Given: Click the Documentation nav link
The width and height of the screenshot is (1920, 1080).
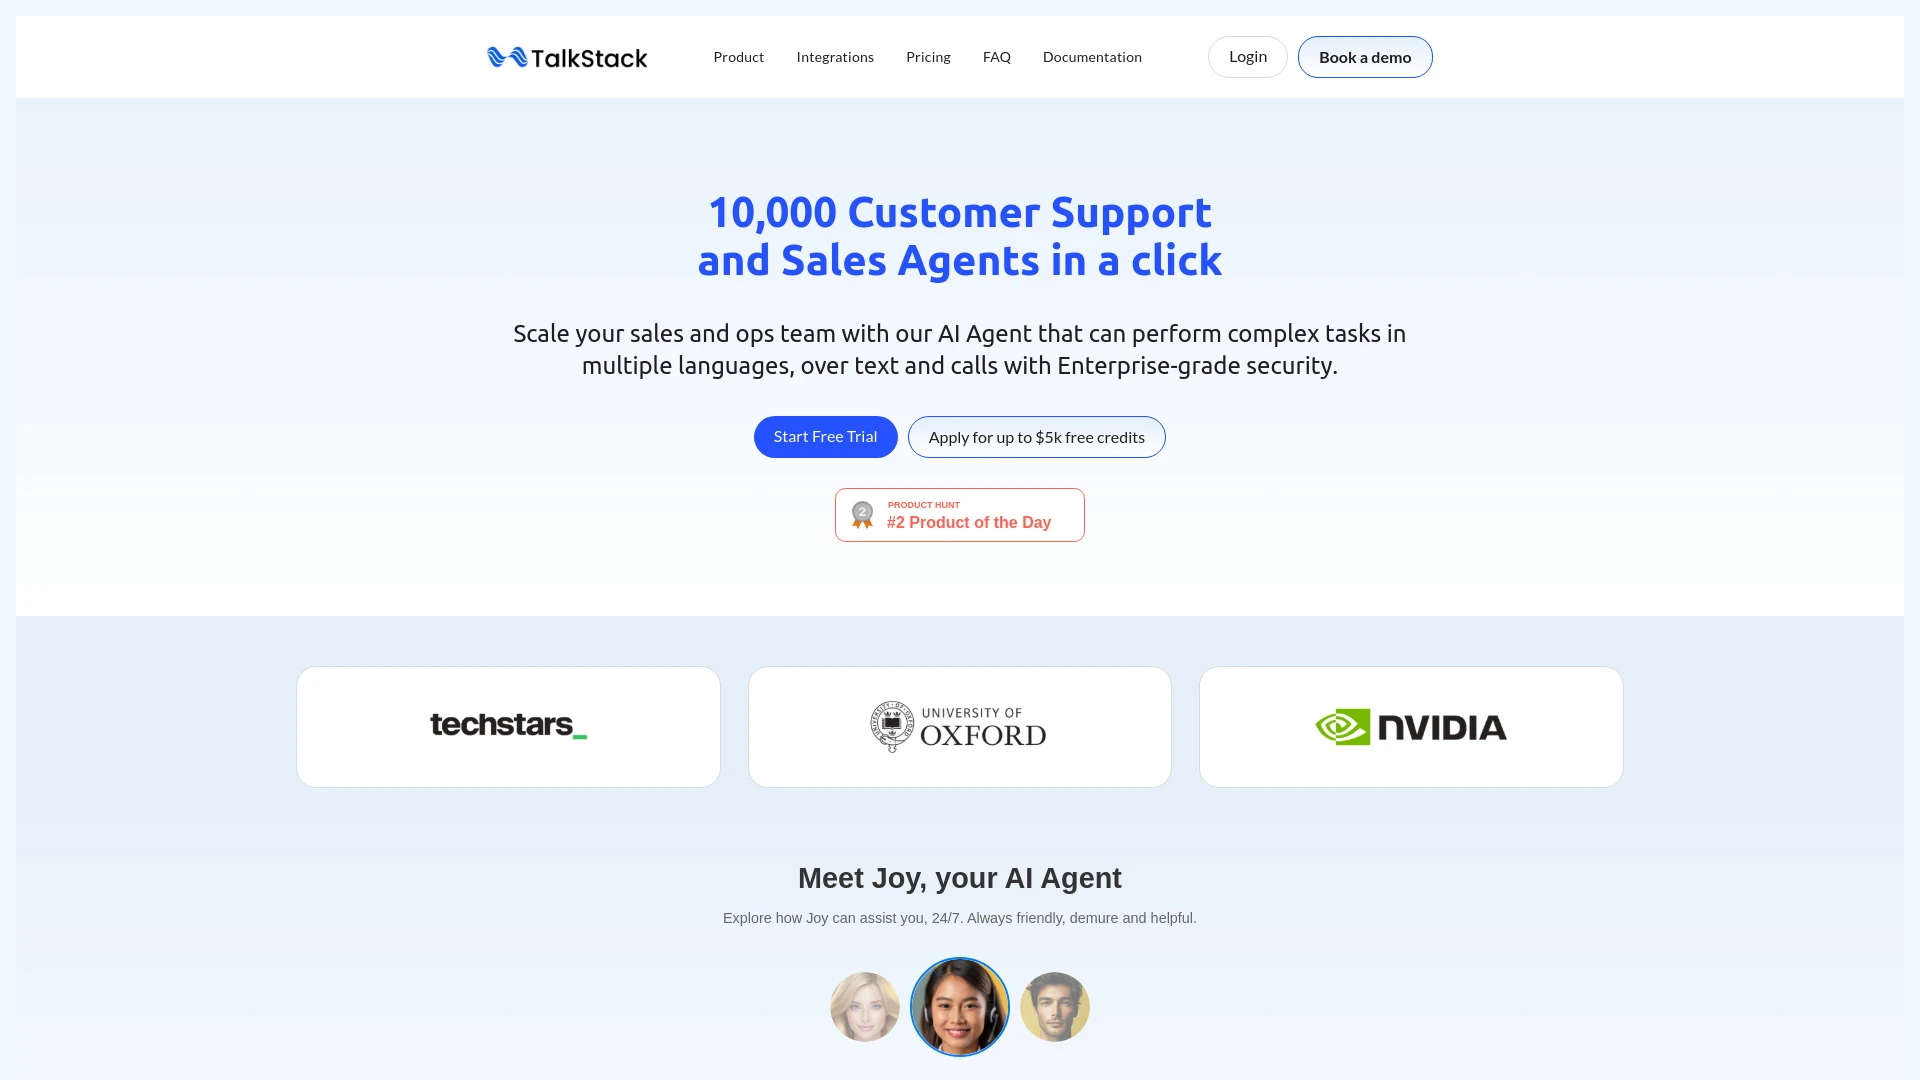Looking at the screenshot, I should [x=1092, y=57].
